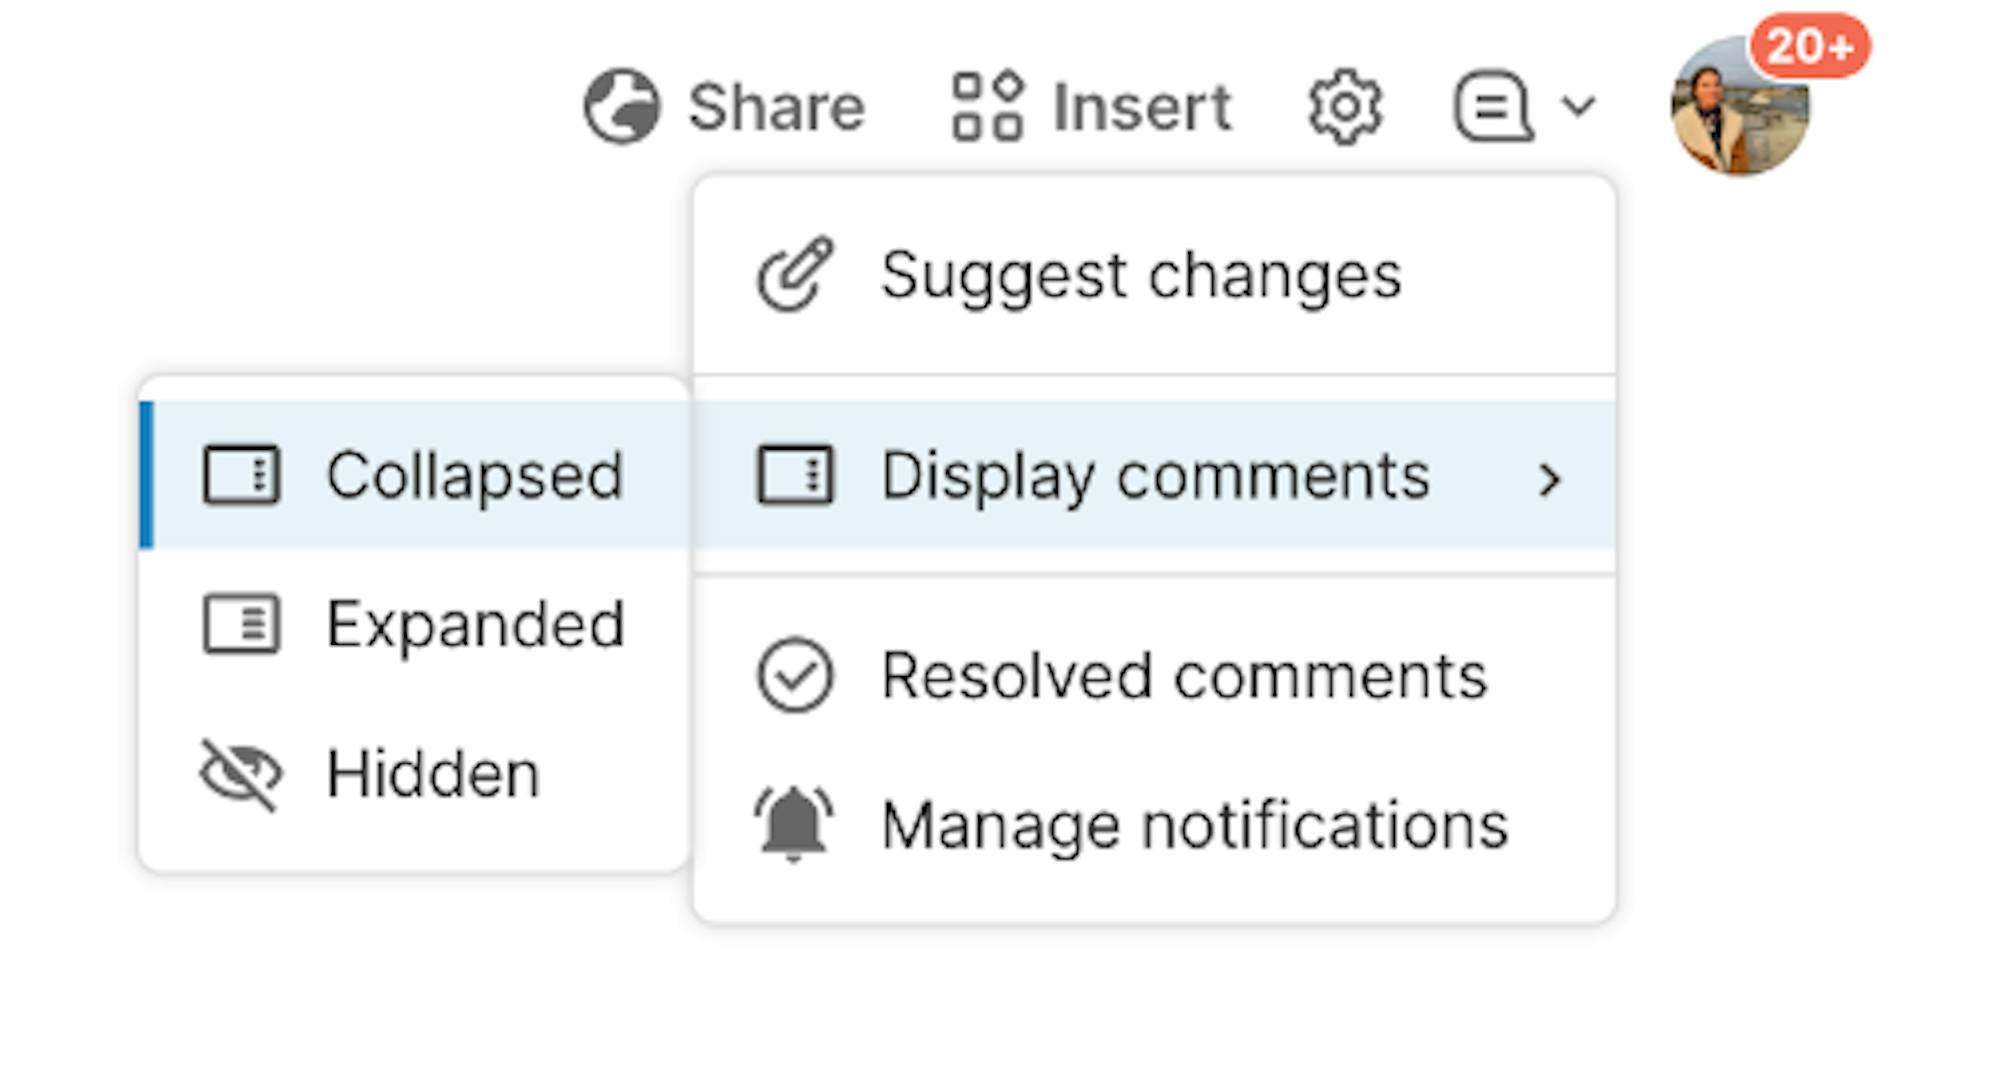
Task: Open Resolved comments from the menu
Action: coord(1184,675)
